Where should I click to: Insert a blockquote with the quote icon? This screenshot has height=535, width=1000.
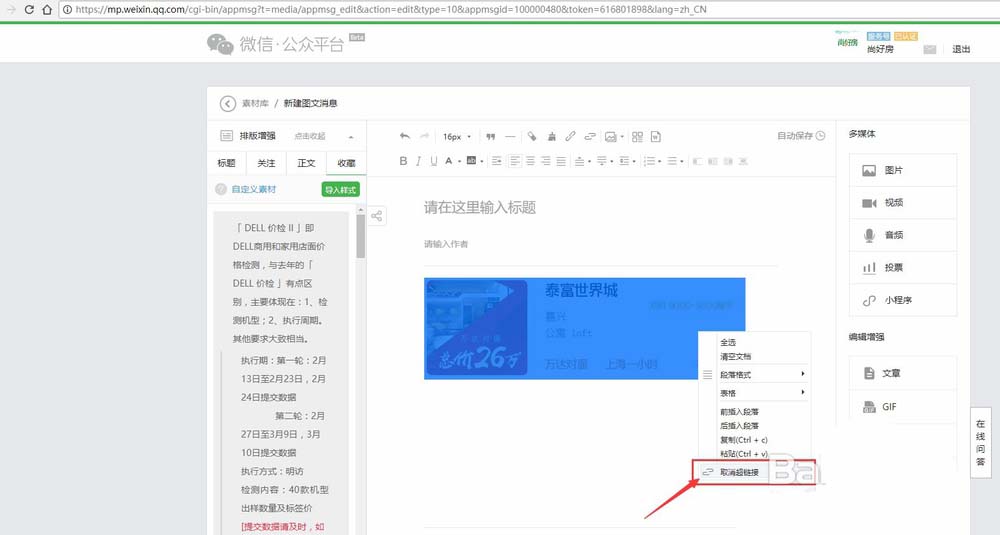pos(490,136)
